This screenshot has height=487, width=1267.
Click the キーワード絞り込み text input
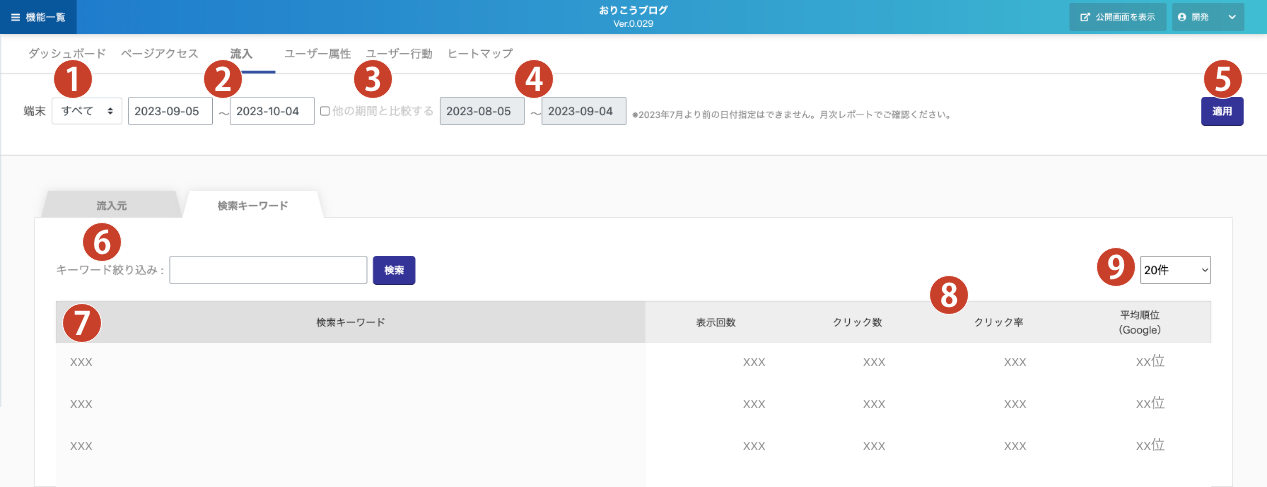[268, 270]
